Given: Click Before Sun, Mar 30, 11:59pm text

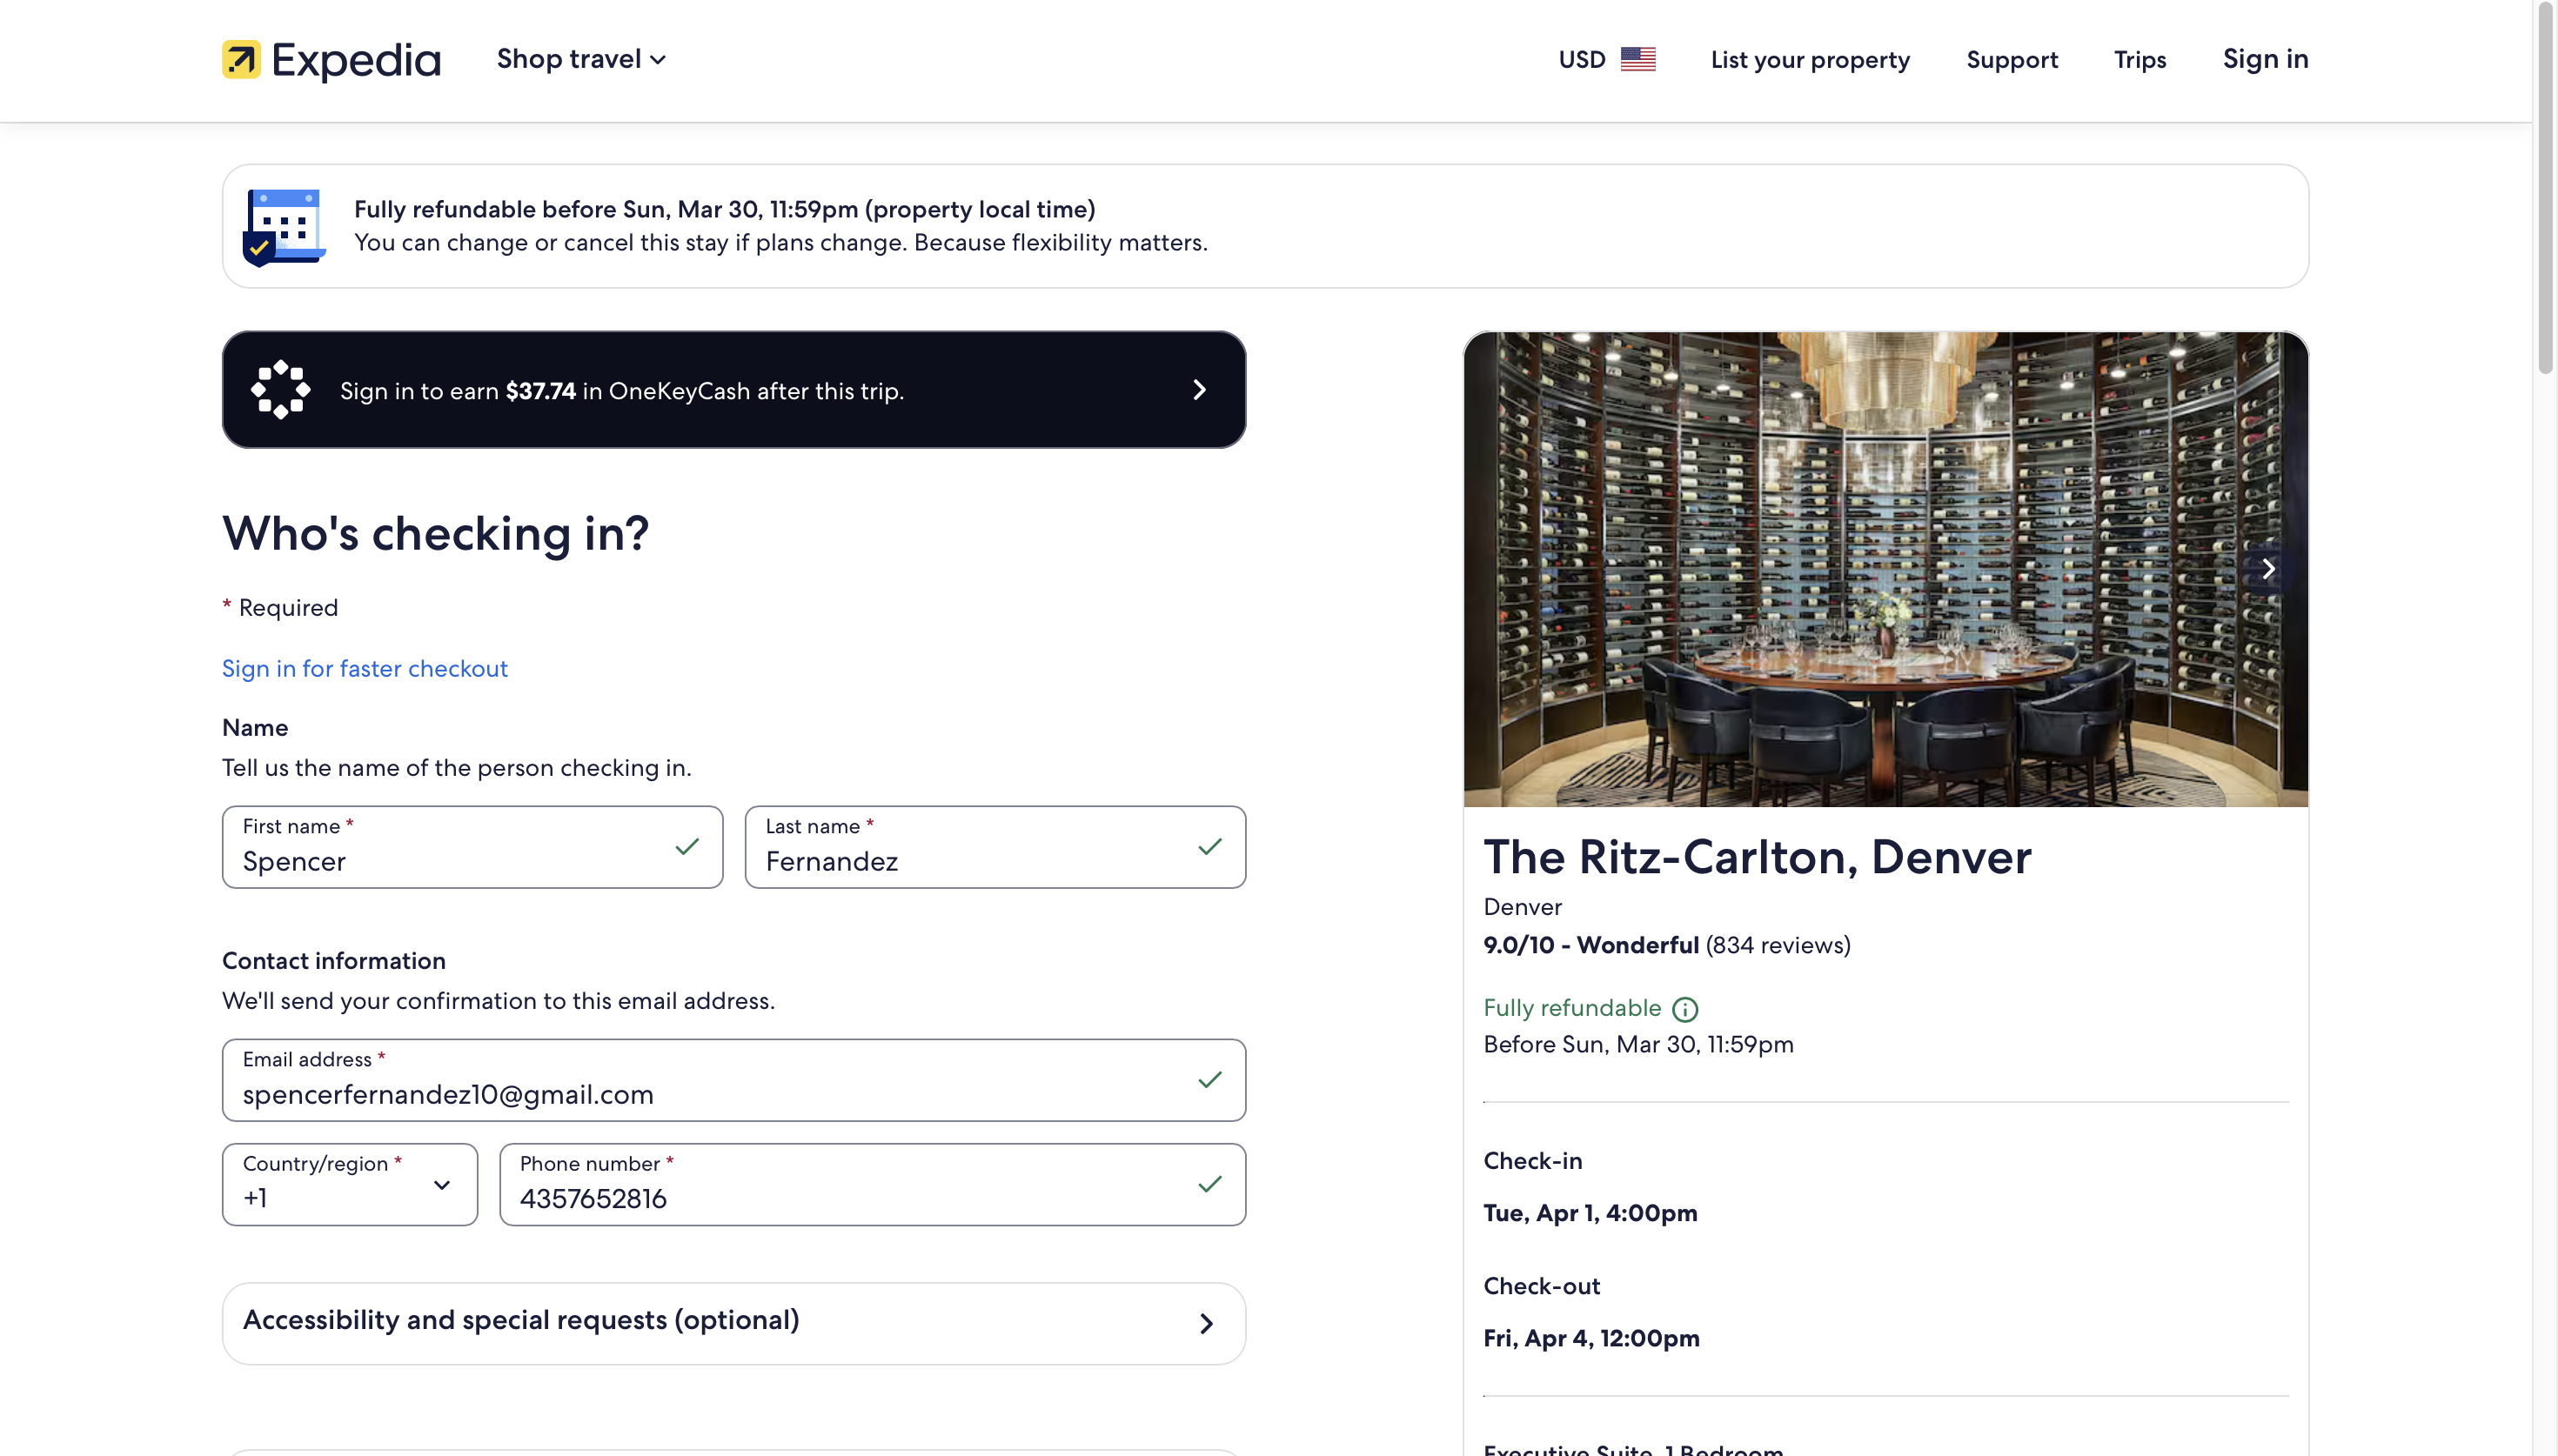Looking at the screenshot, I should [1638, 1045].
